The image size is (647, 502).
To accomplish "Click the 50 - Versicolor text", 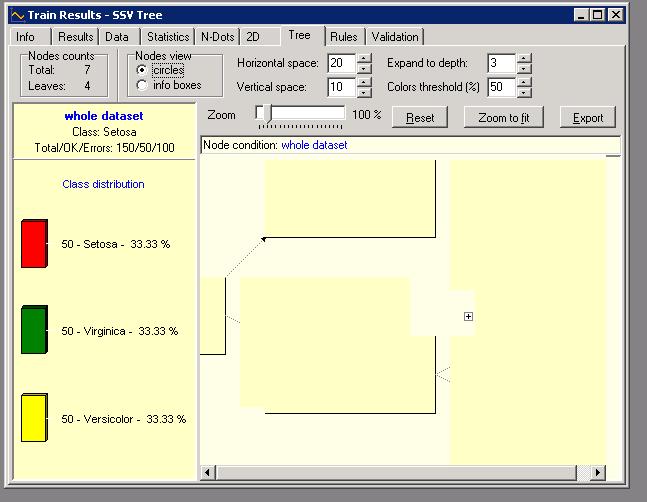I will 123,419.
